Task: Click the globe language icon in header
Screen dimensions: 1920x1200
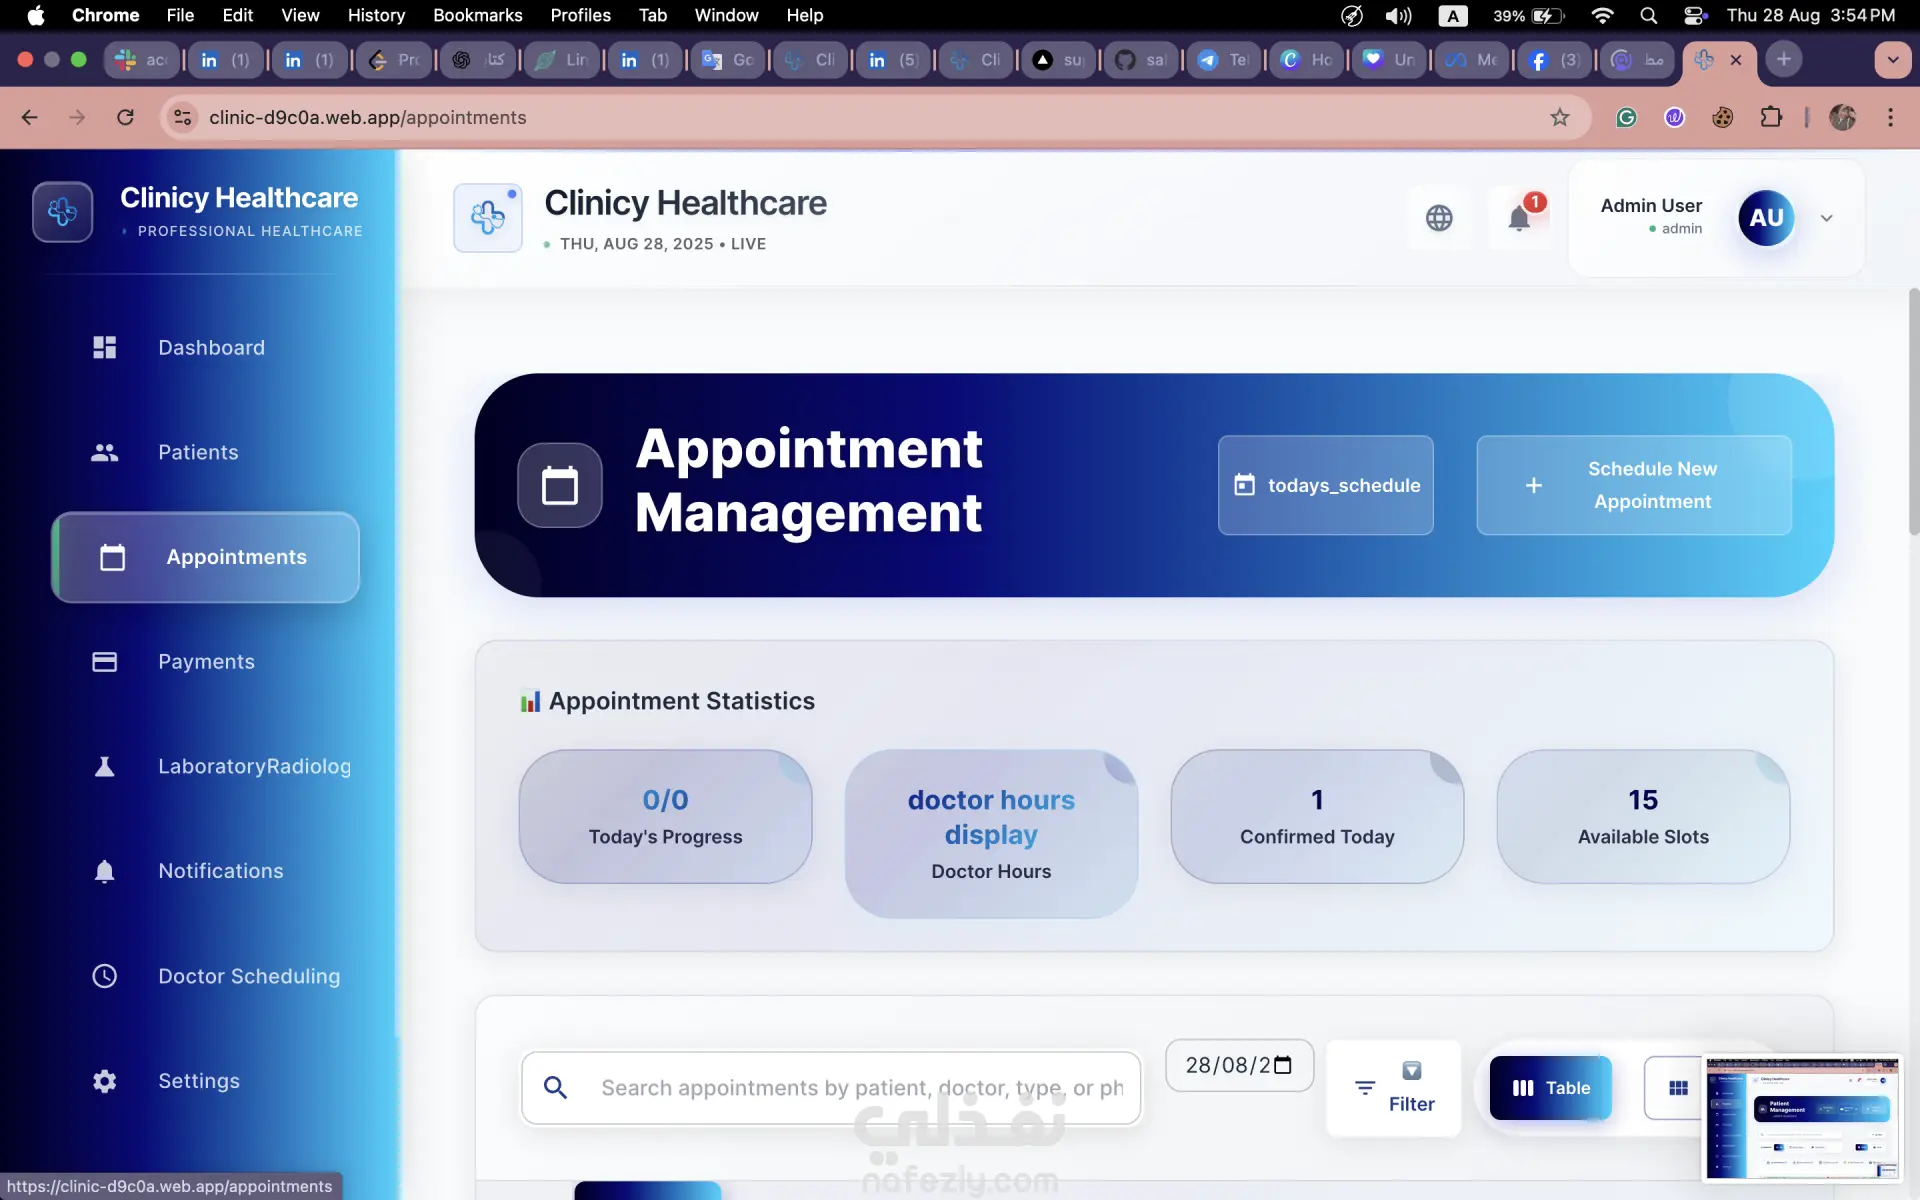Action: click(1439, 218)
